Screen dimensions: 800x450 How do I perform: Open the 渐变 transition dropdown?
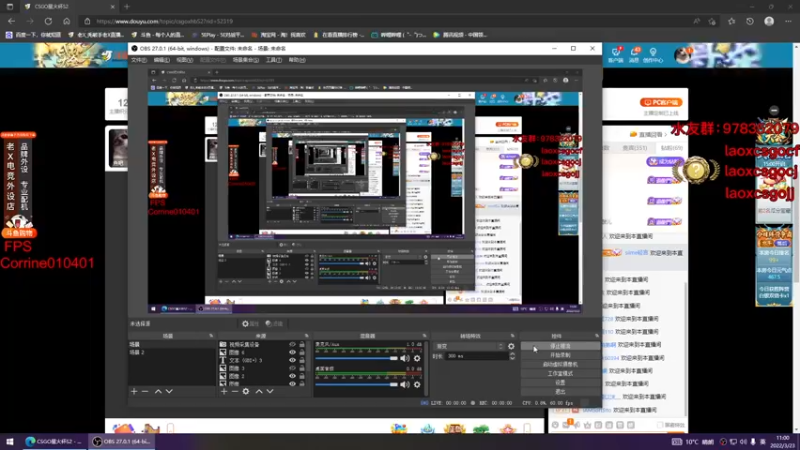pos(468,346)
